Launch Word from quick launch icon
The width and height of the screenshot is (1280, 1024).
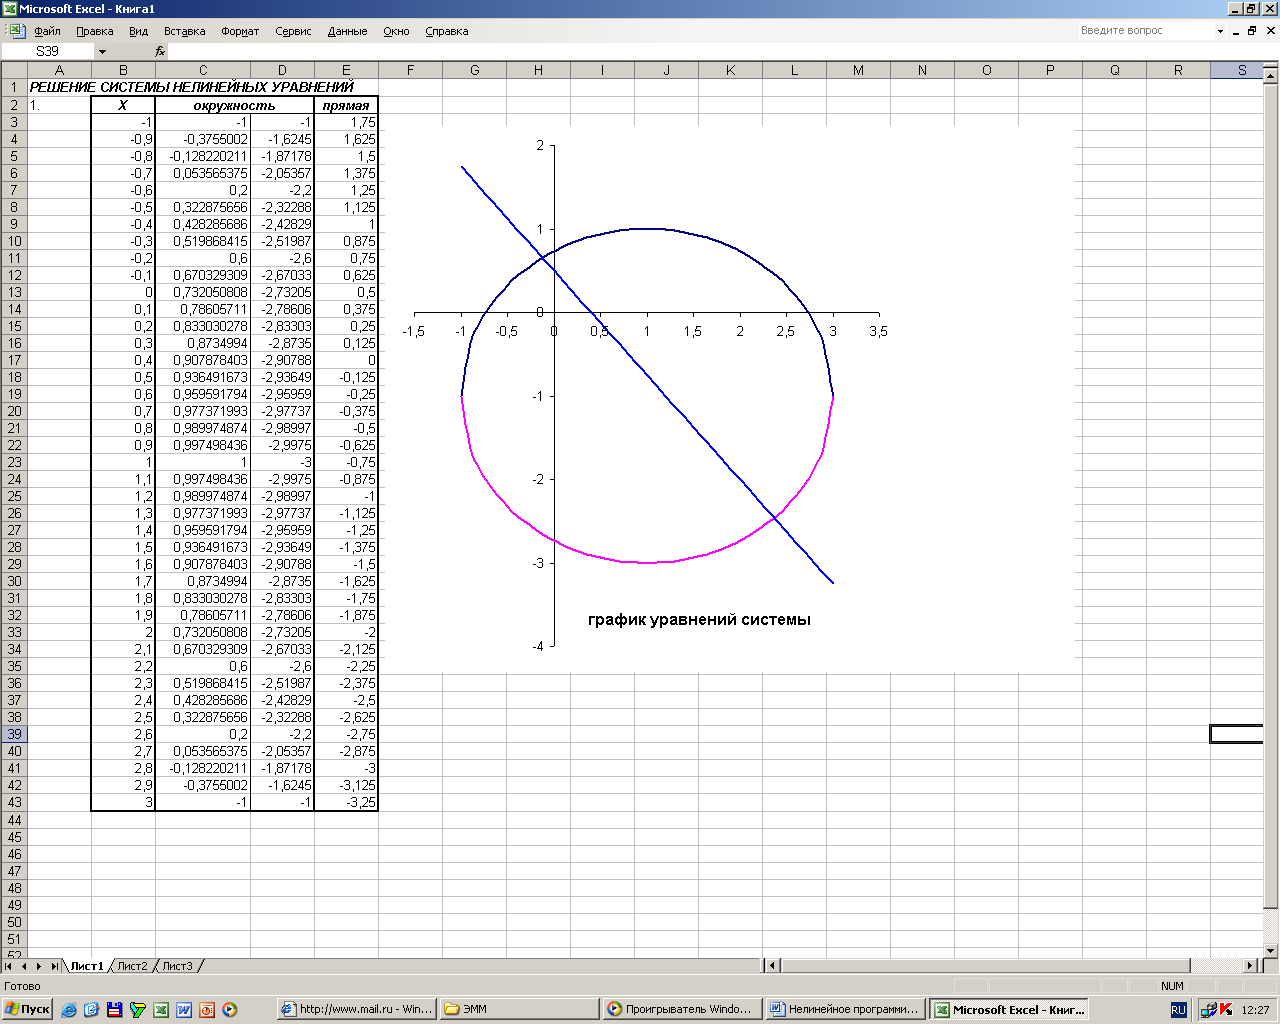click(x=184, y=1010)
